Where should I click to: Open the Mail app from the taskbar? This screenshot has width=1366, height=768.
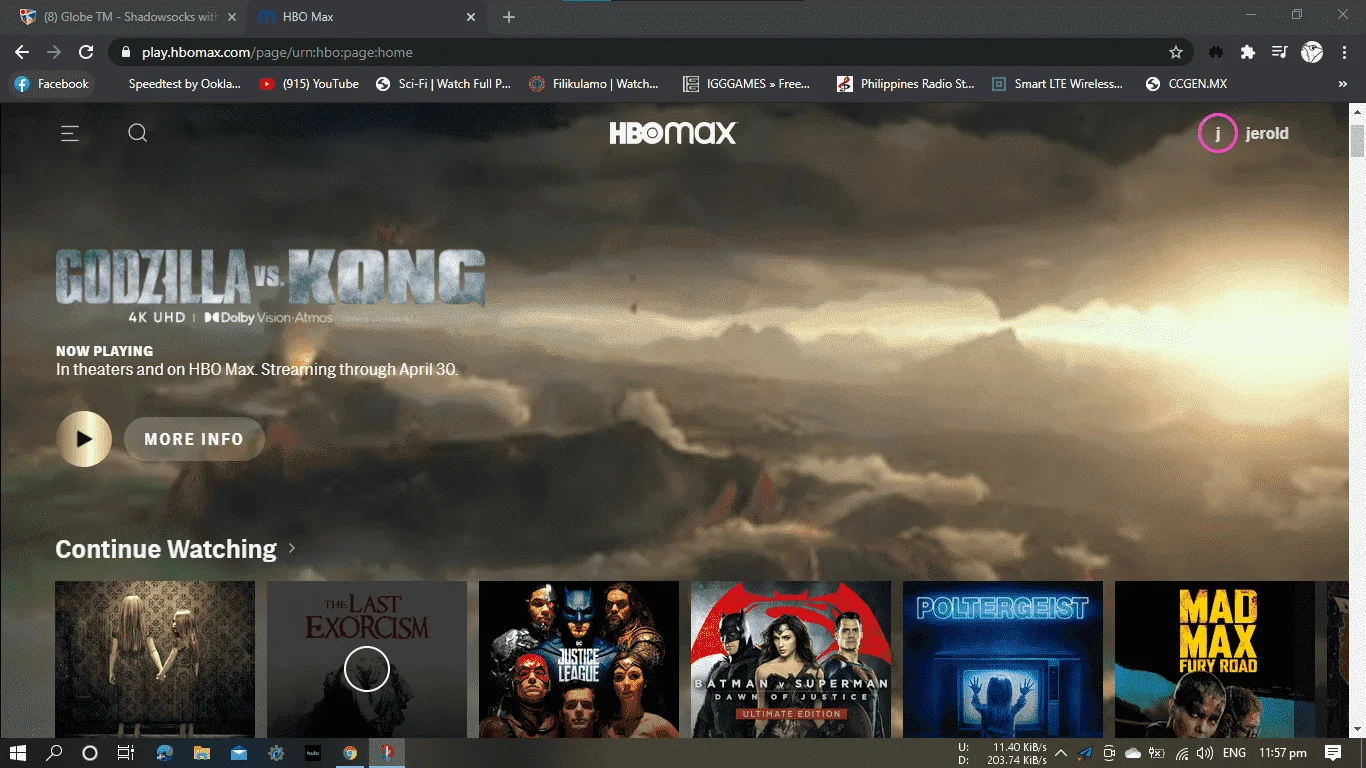(239, 753)
